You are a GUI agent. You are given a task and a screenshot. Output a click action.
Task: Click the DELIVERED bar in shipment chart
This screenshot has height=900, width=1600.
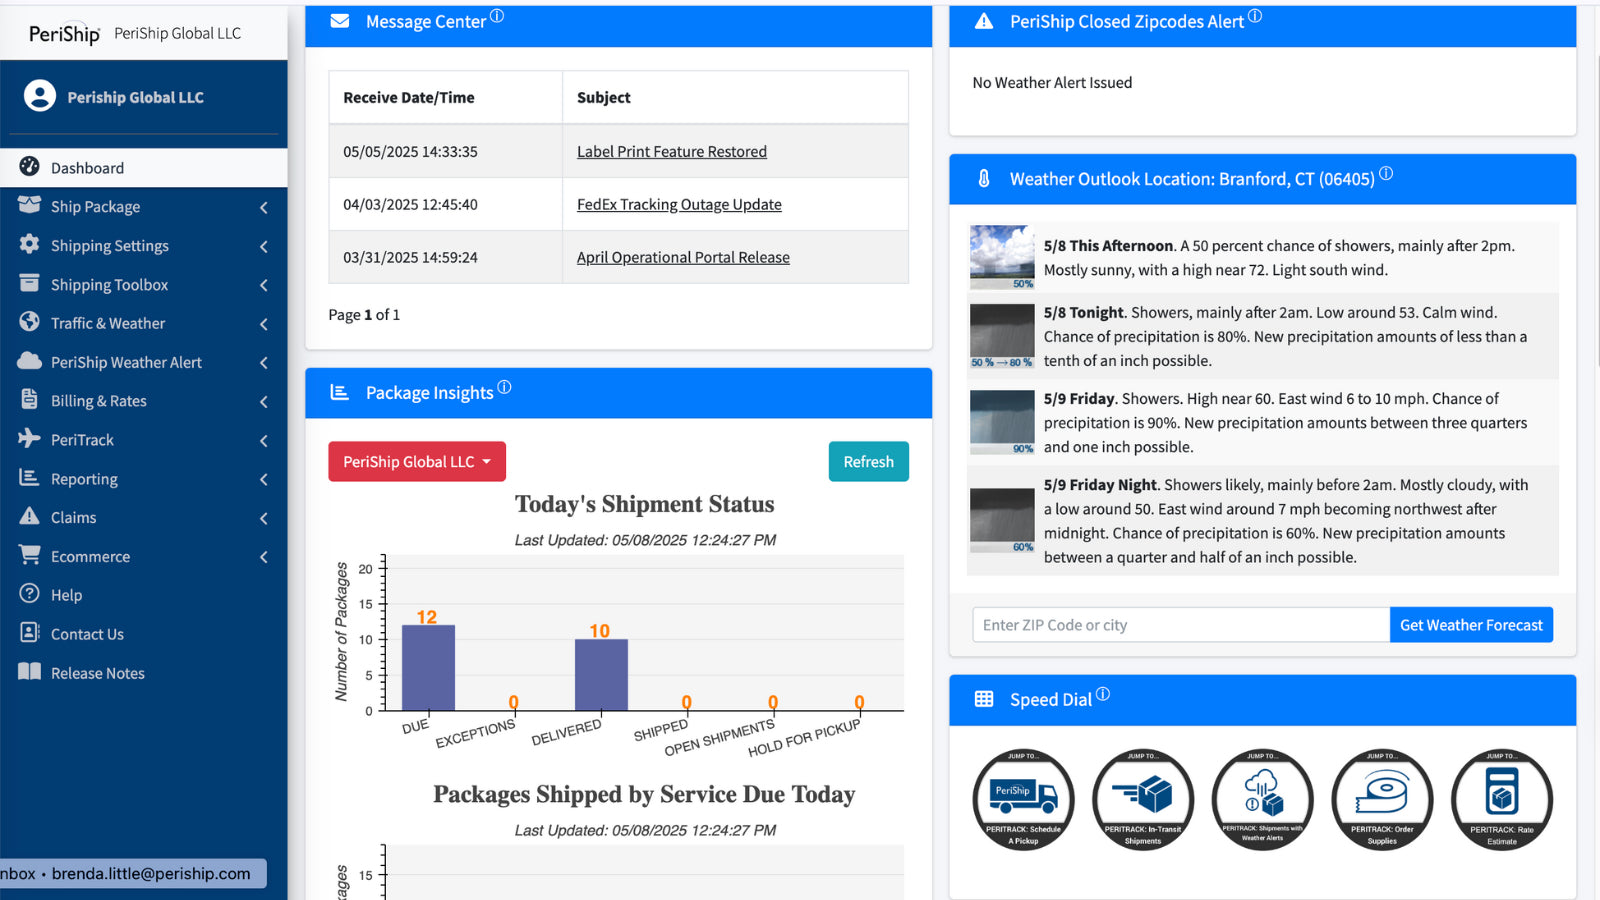pos(601,675)
